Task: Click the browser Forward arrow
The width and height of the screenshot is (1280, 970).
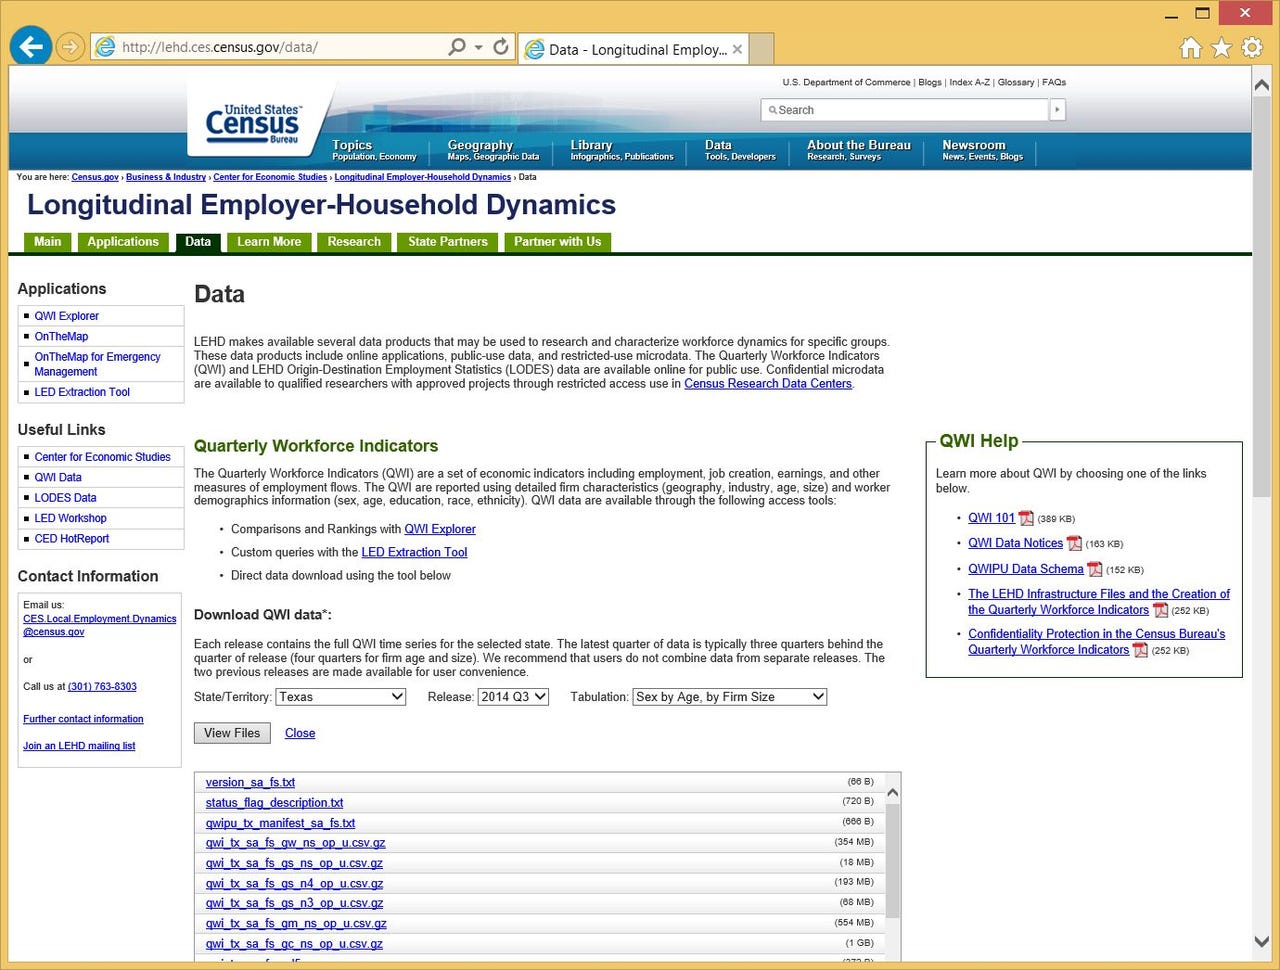Action: click(x=69, y=47)
